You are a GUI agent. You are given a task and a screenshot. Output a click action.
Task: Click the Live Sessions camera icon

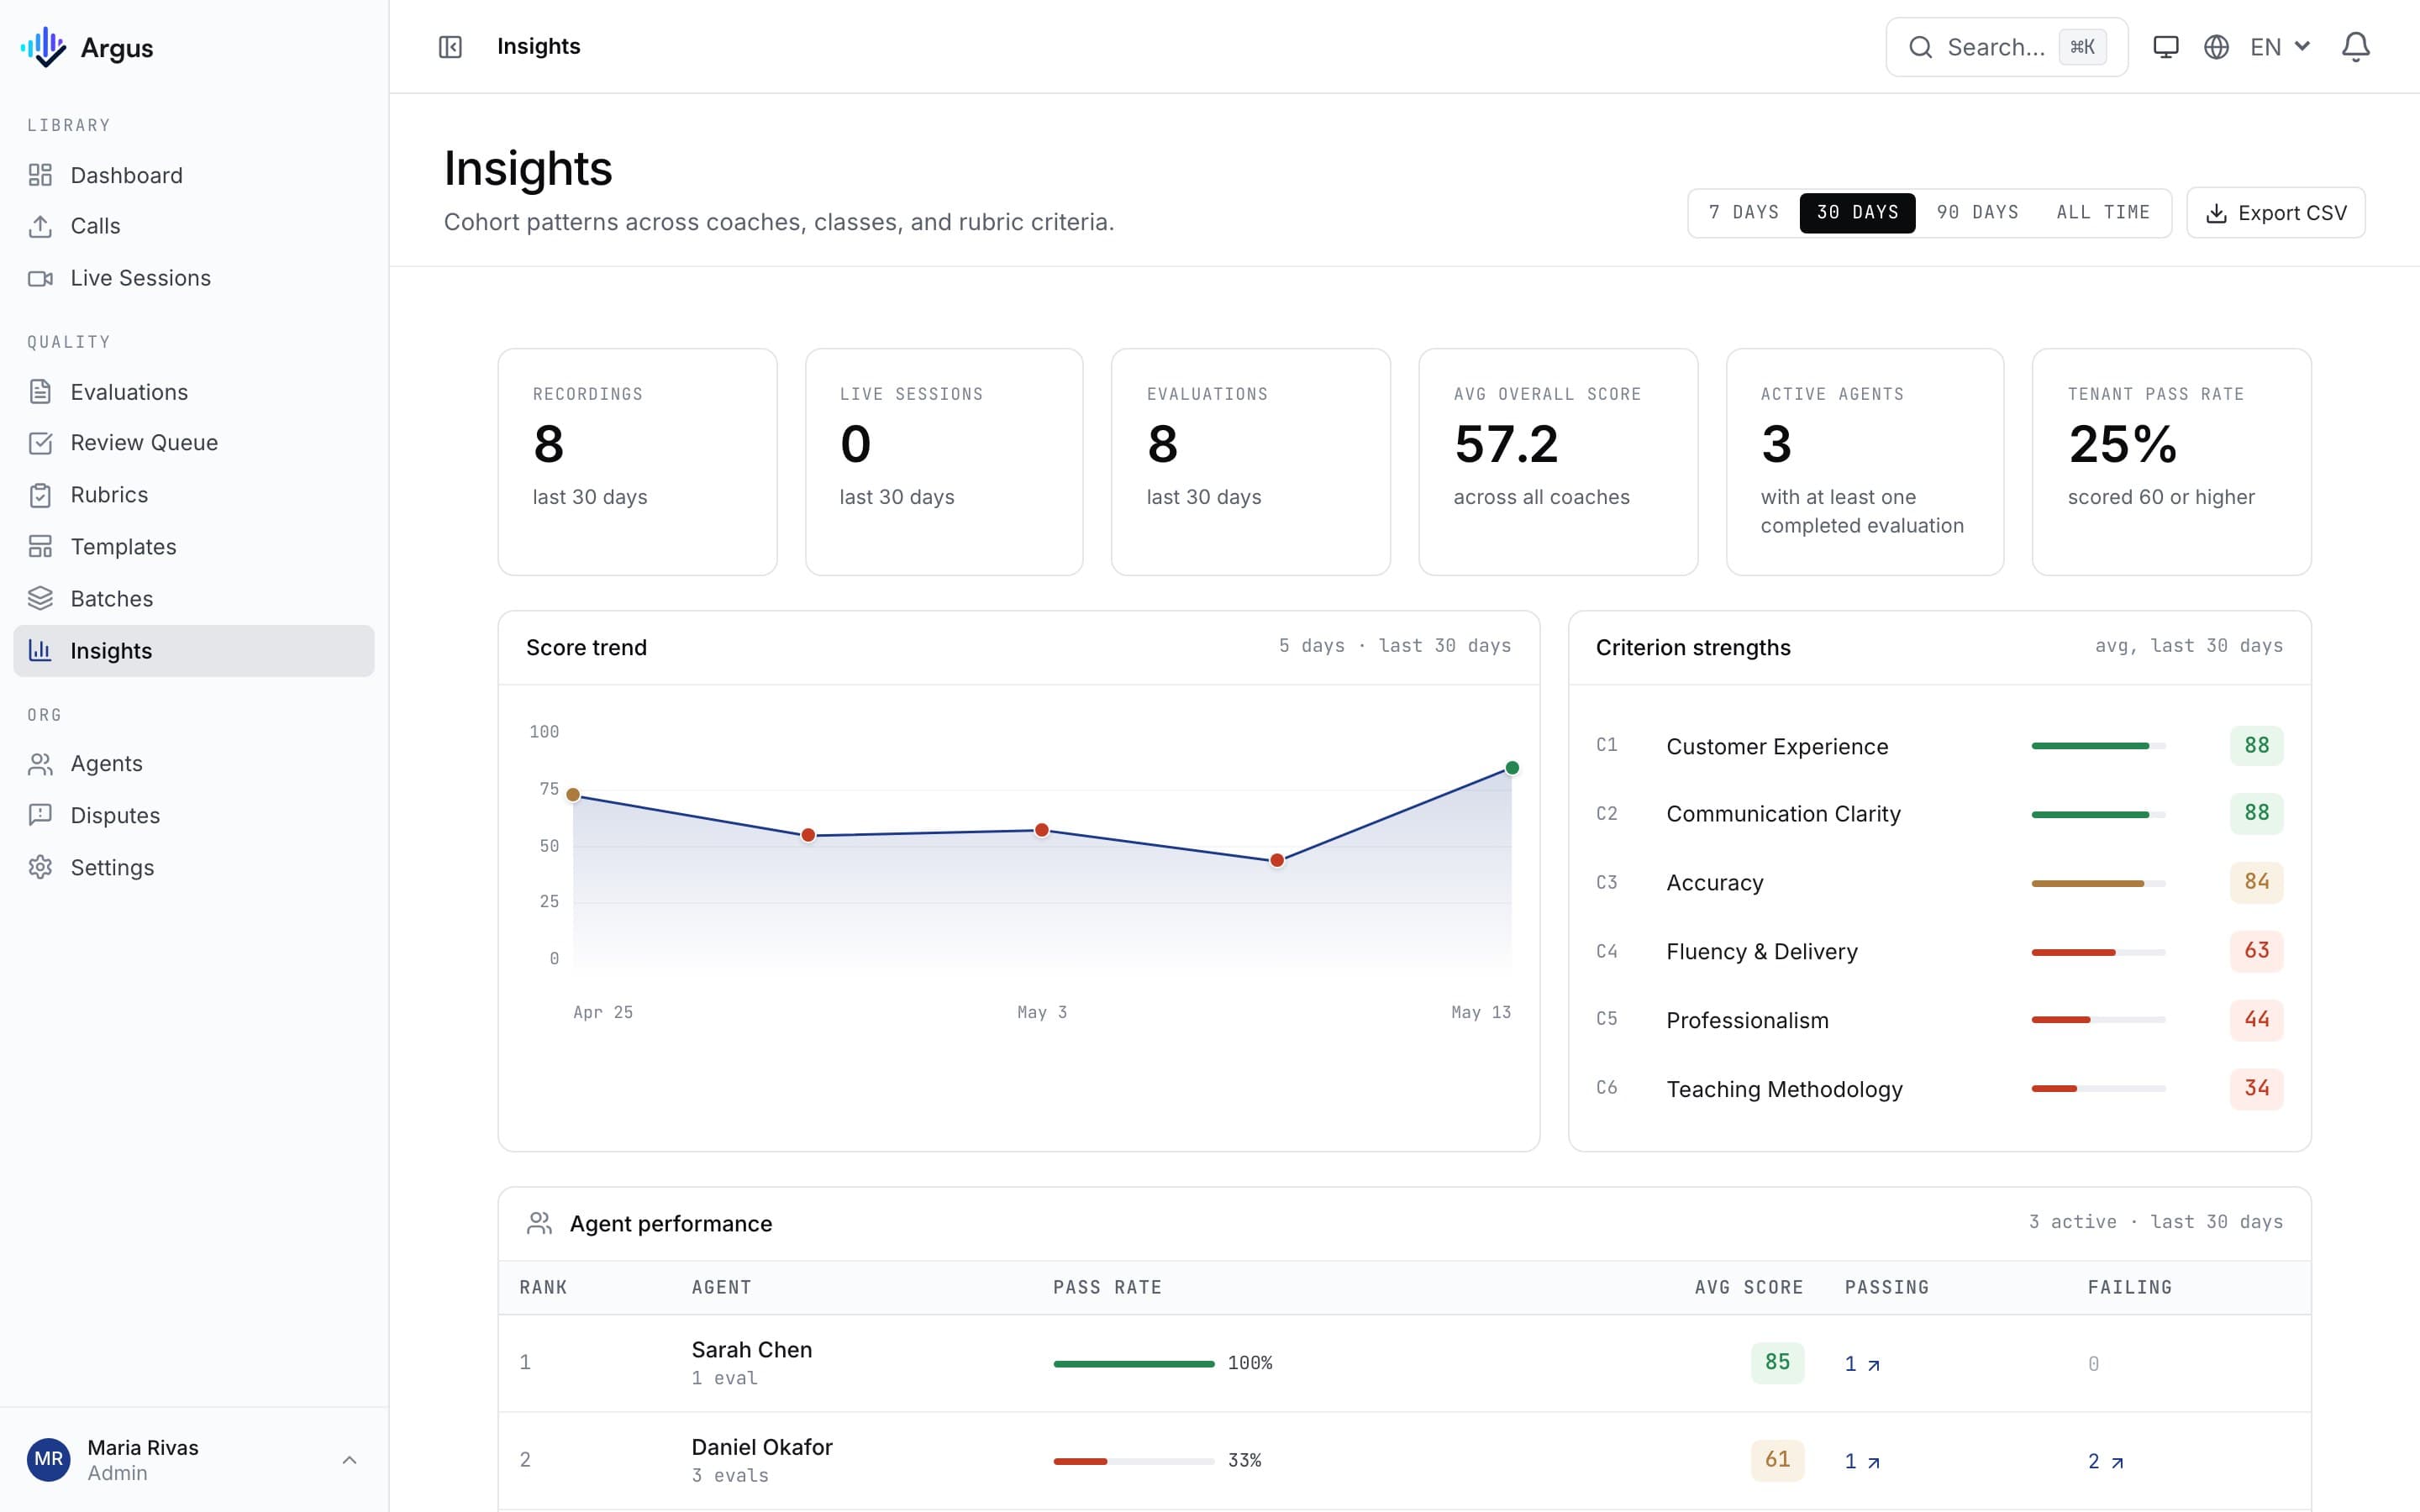40,278
